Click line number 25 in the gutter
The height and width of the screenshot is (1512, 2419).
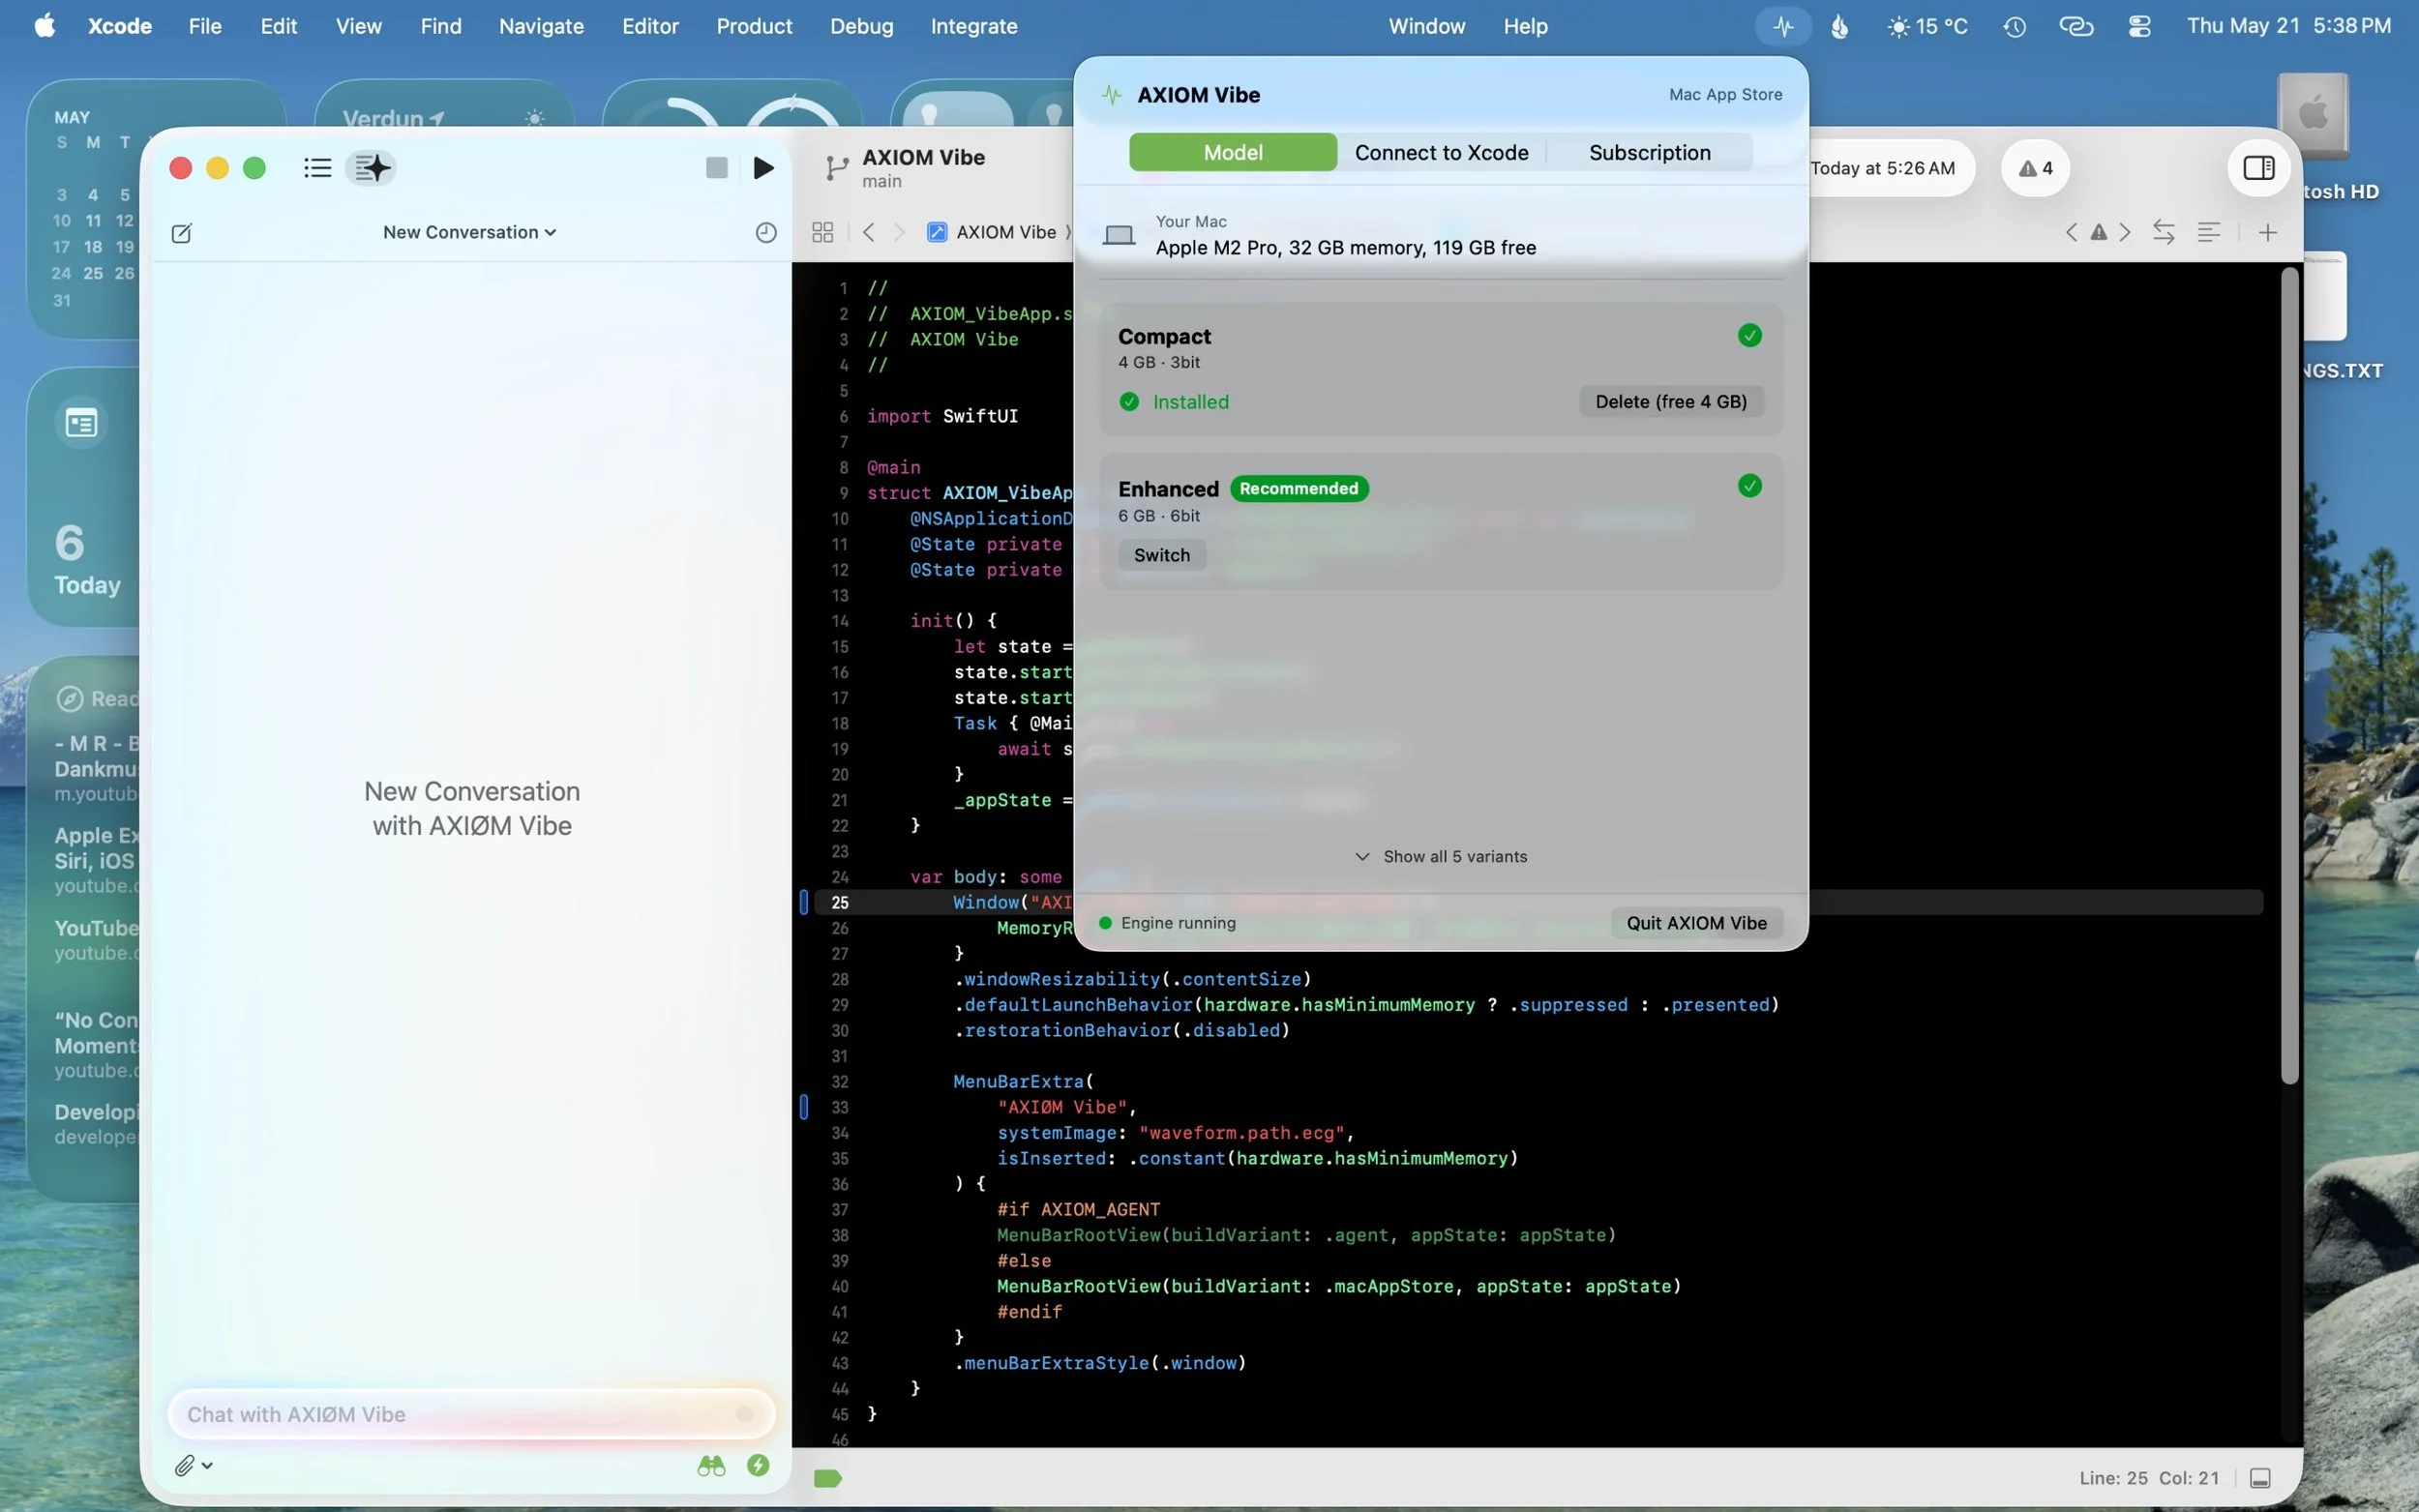tap(839, 902)
